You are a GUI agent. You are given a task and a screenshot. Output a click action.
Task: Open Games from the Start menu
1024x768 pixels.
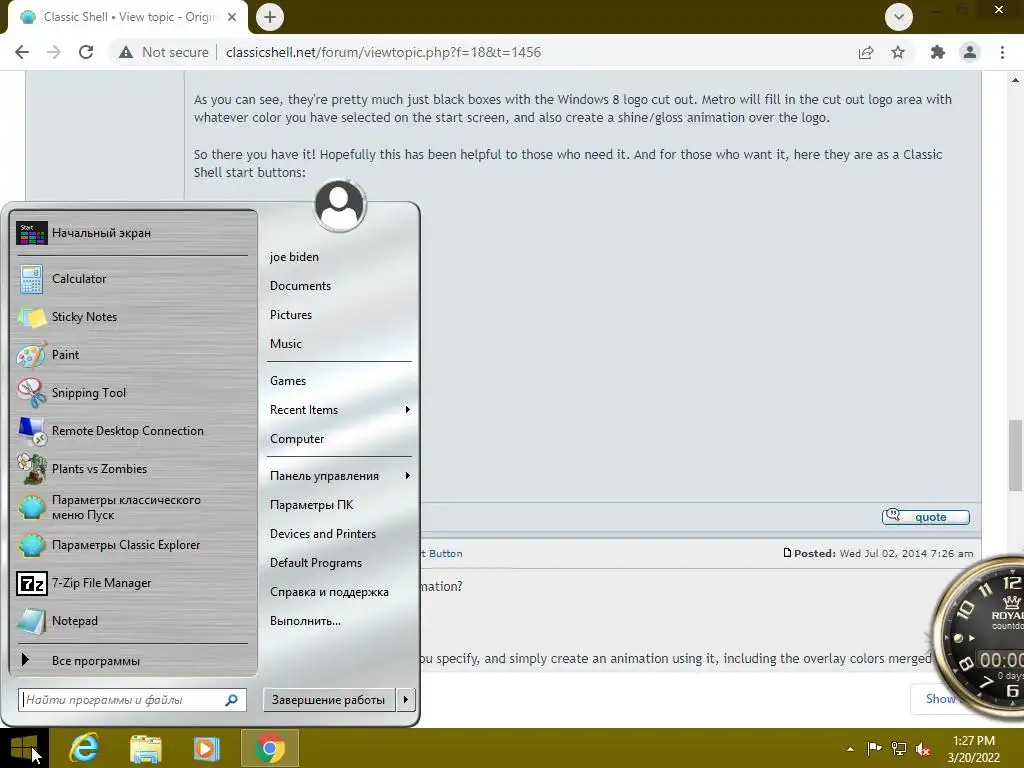pyautogui.click(x=288, y=381)
